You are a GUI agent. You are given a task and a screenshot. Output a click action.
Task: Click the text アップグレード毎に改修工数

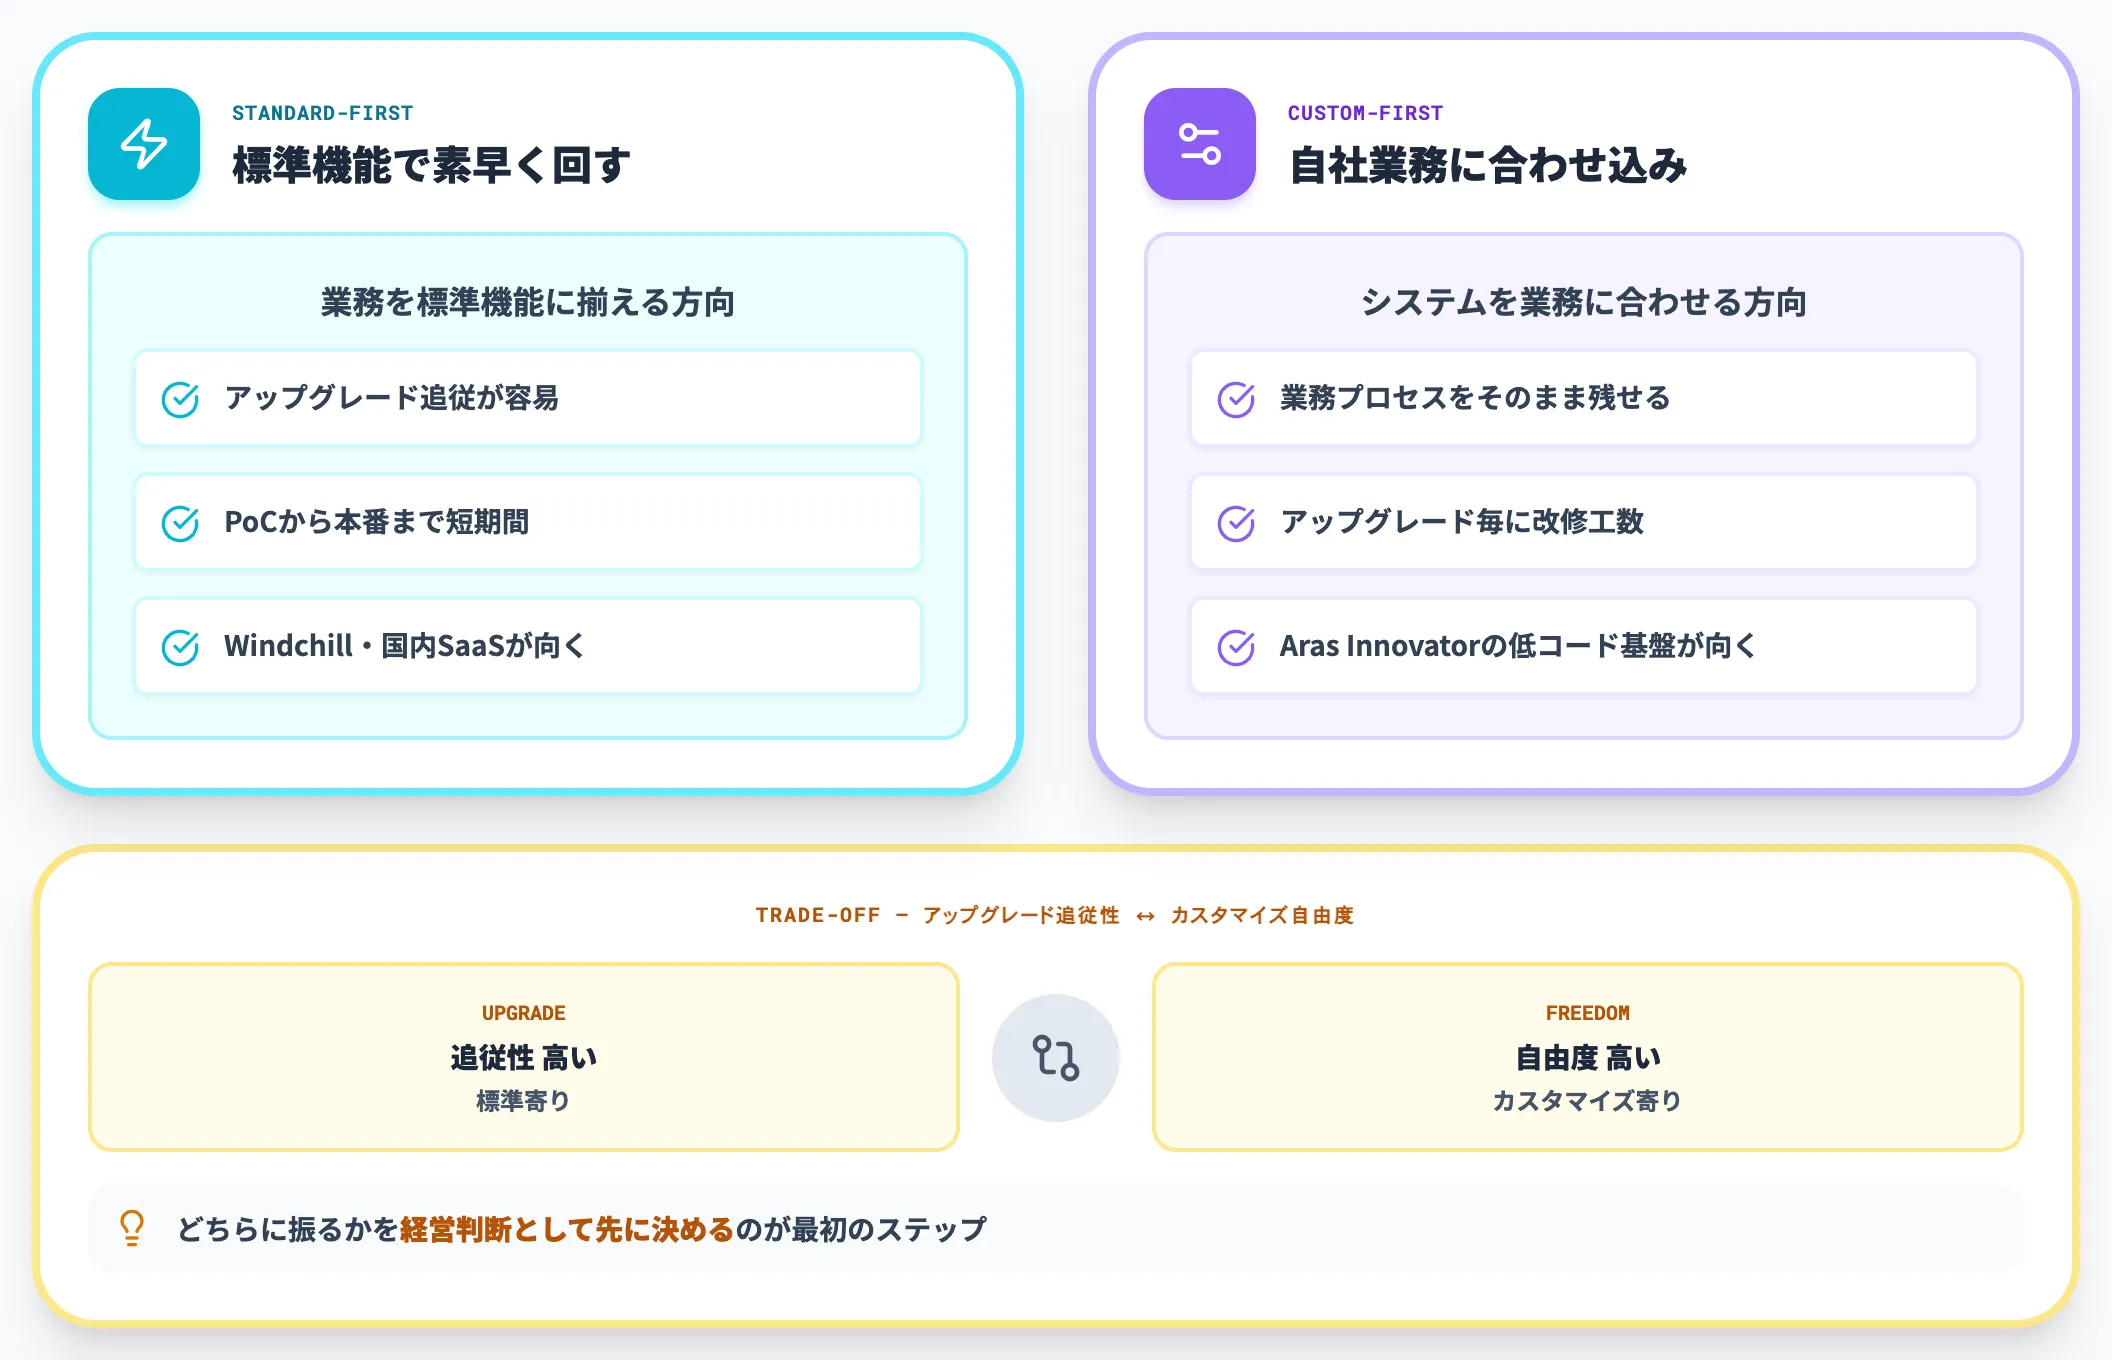pos(1462,522)
